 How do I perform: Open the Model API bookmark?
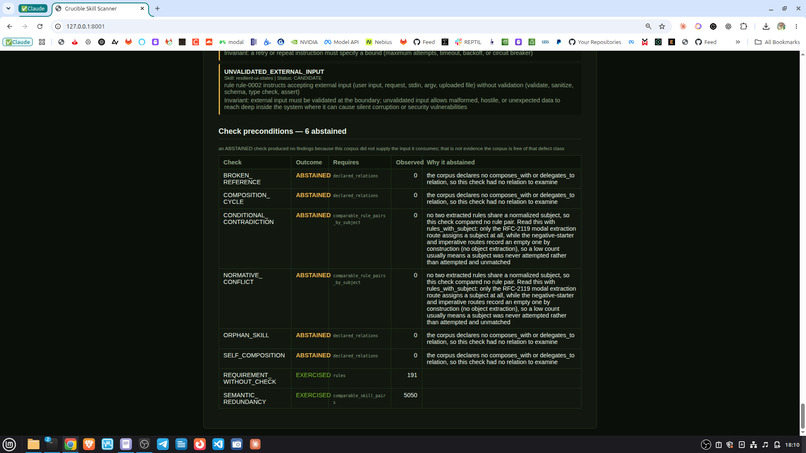[341, 42]
